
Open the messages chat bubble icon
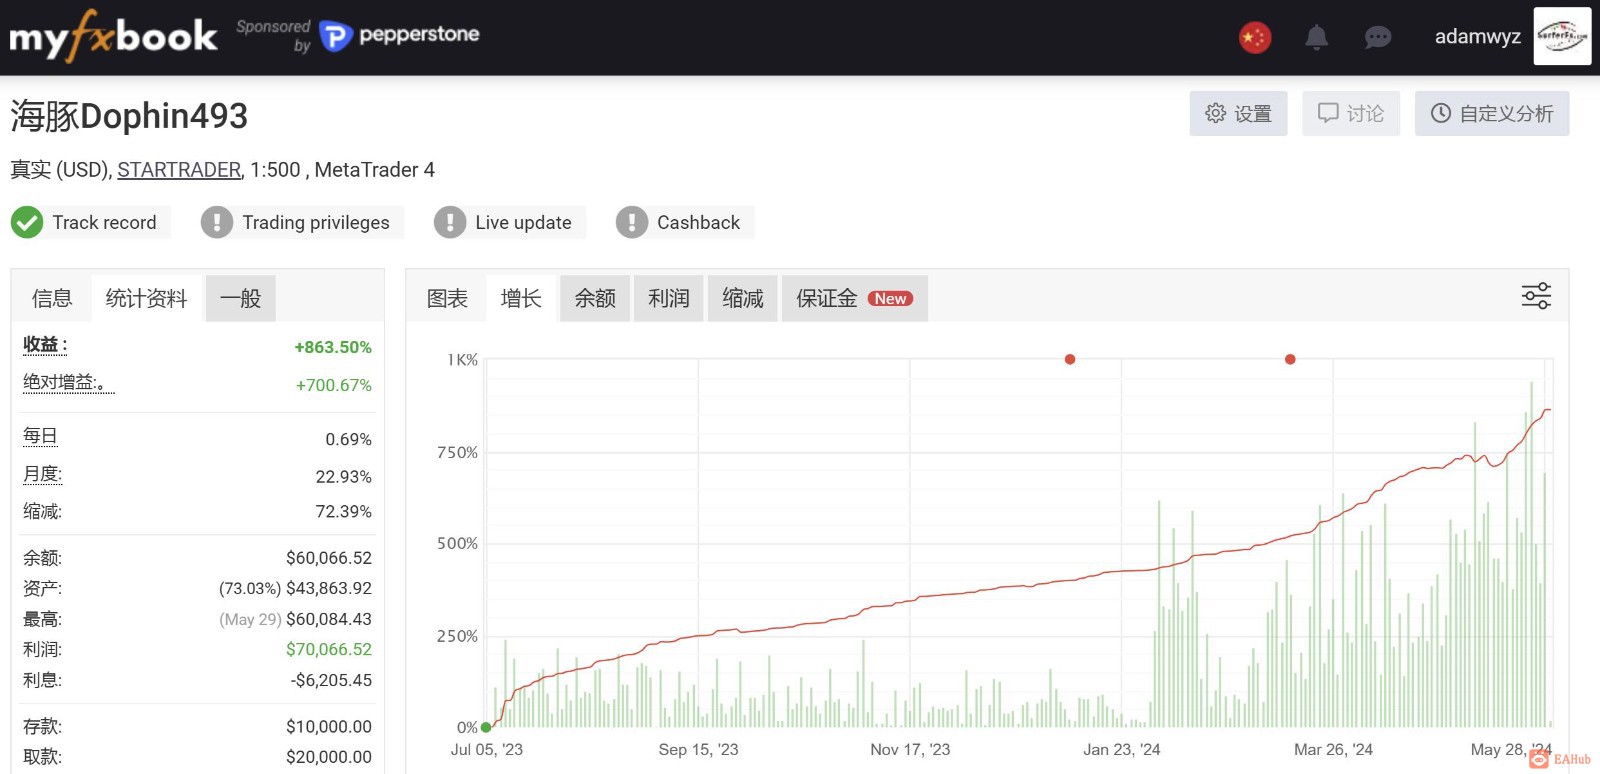tap(1377, 38)
